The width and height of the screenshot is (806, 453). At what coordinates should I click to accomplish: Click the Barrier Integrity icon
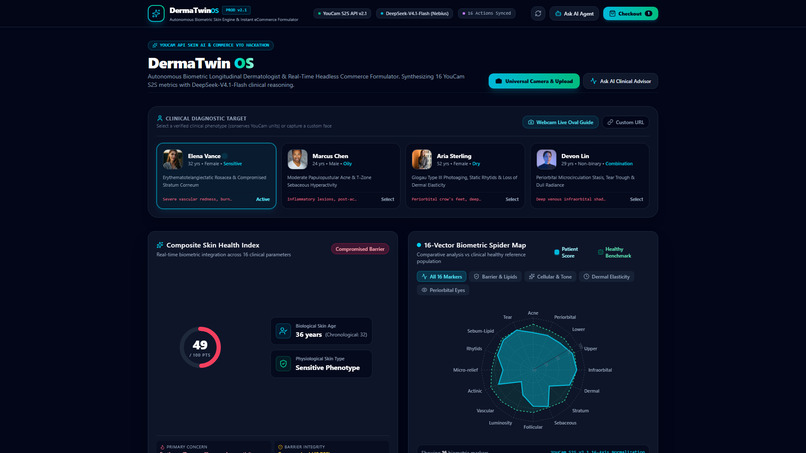pos(280,447)
